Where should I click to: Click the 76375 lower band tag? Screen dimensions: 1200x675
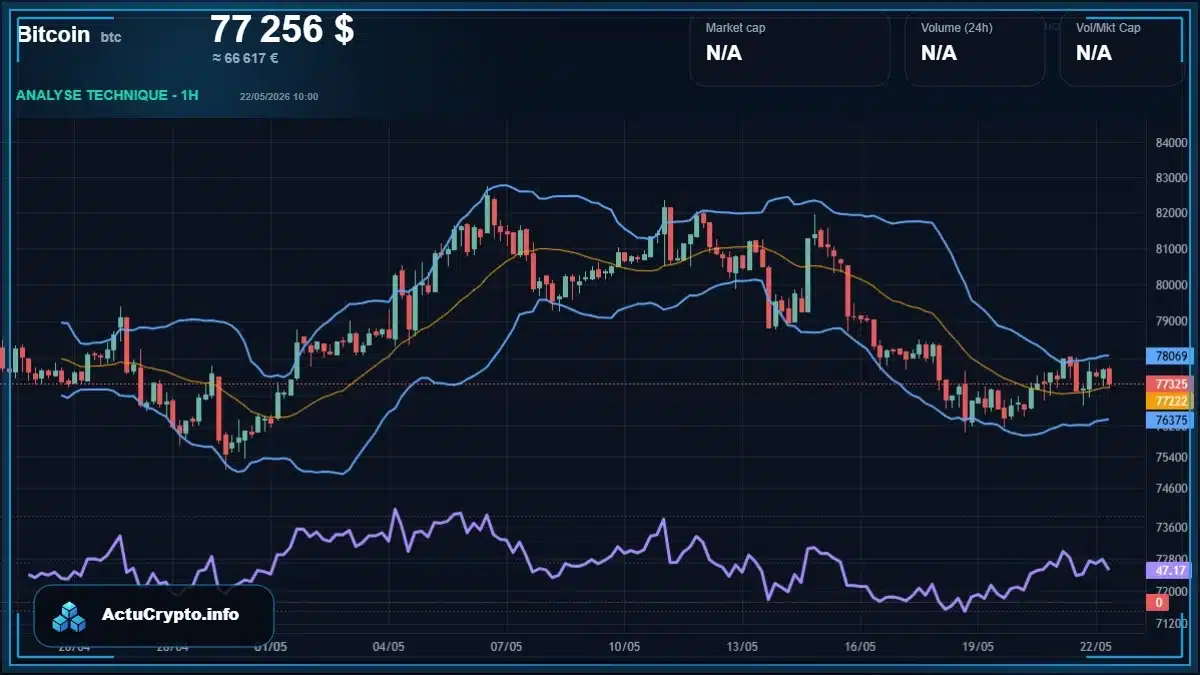(x=1170, y=420)
